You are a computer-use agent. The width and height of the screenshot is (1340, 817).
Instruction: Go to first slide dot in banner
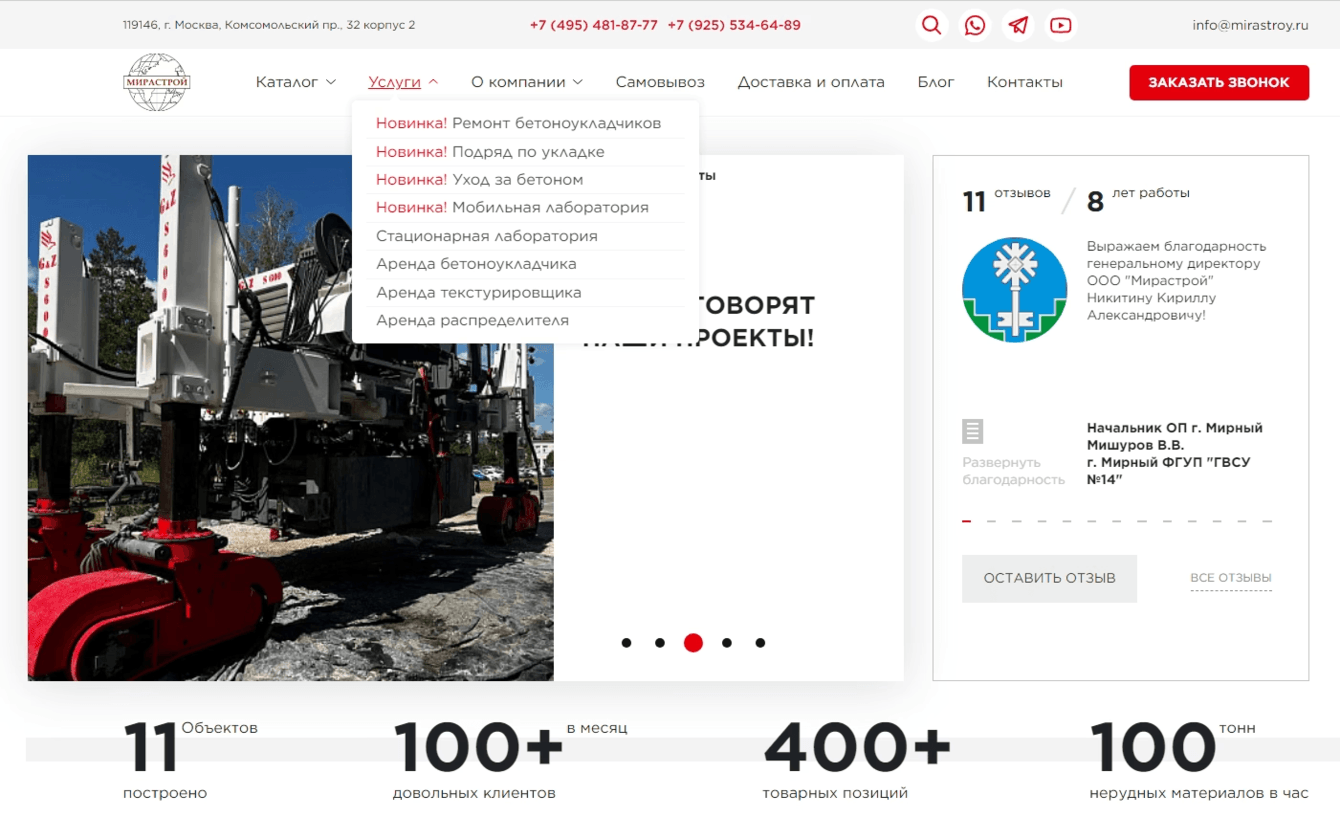626,643
